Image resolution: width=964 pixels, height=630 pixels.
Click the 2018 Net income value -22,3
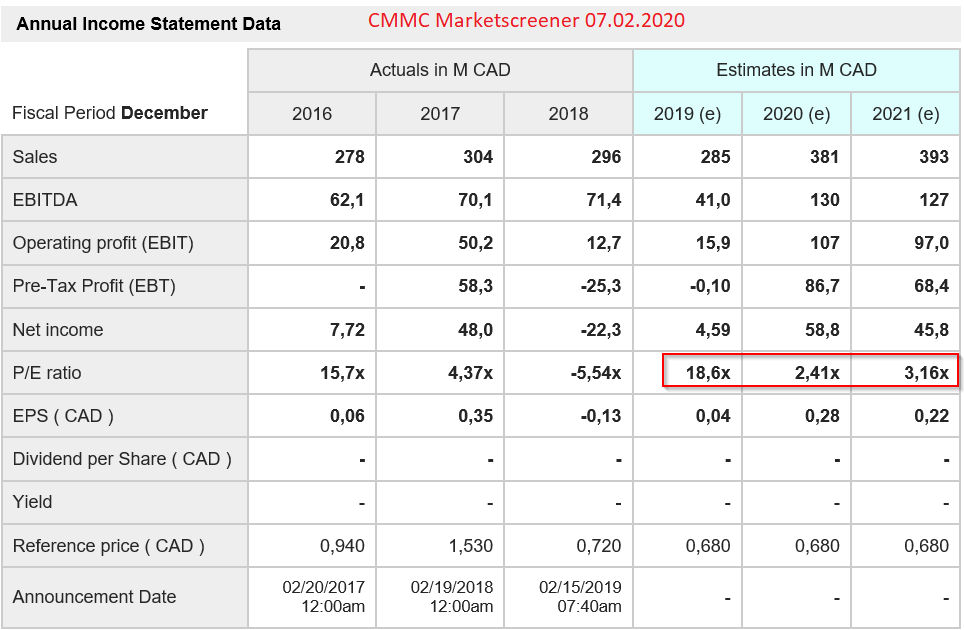(x=600, y=330)
